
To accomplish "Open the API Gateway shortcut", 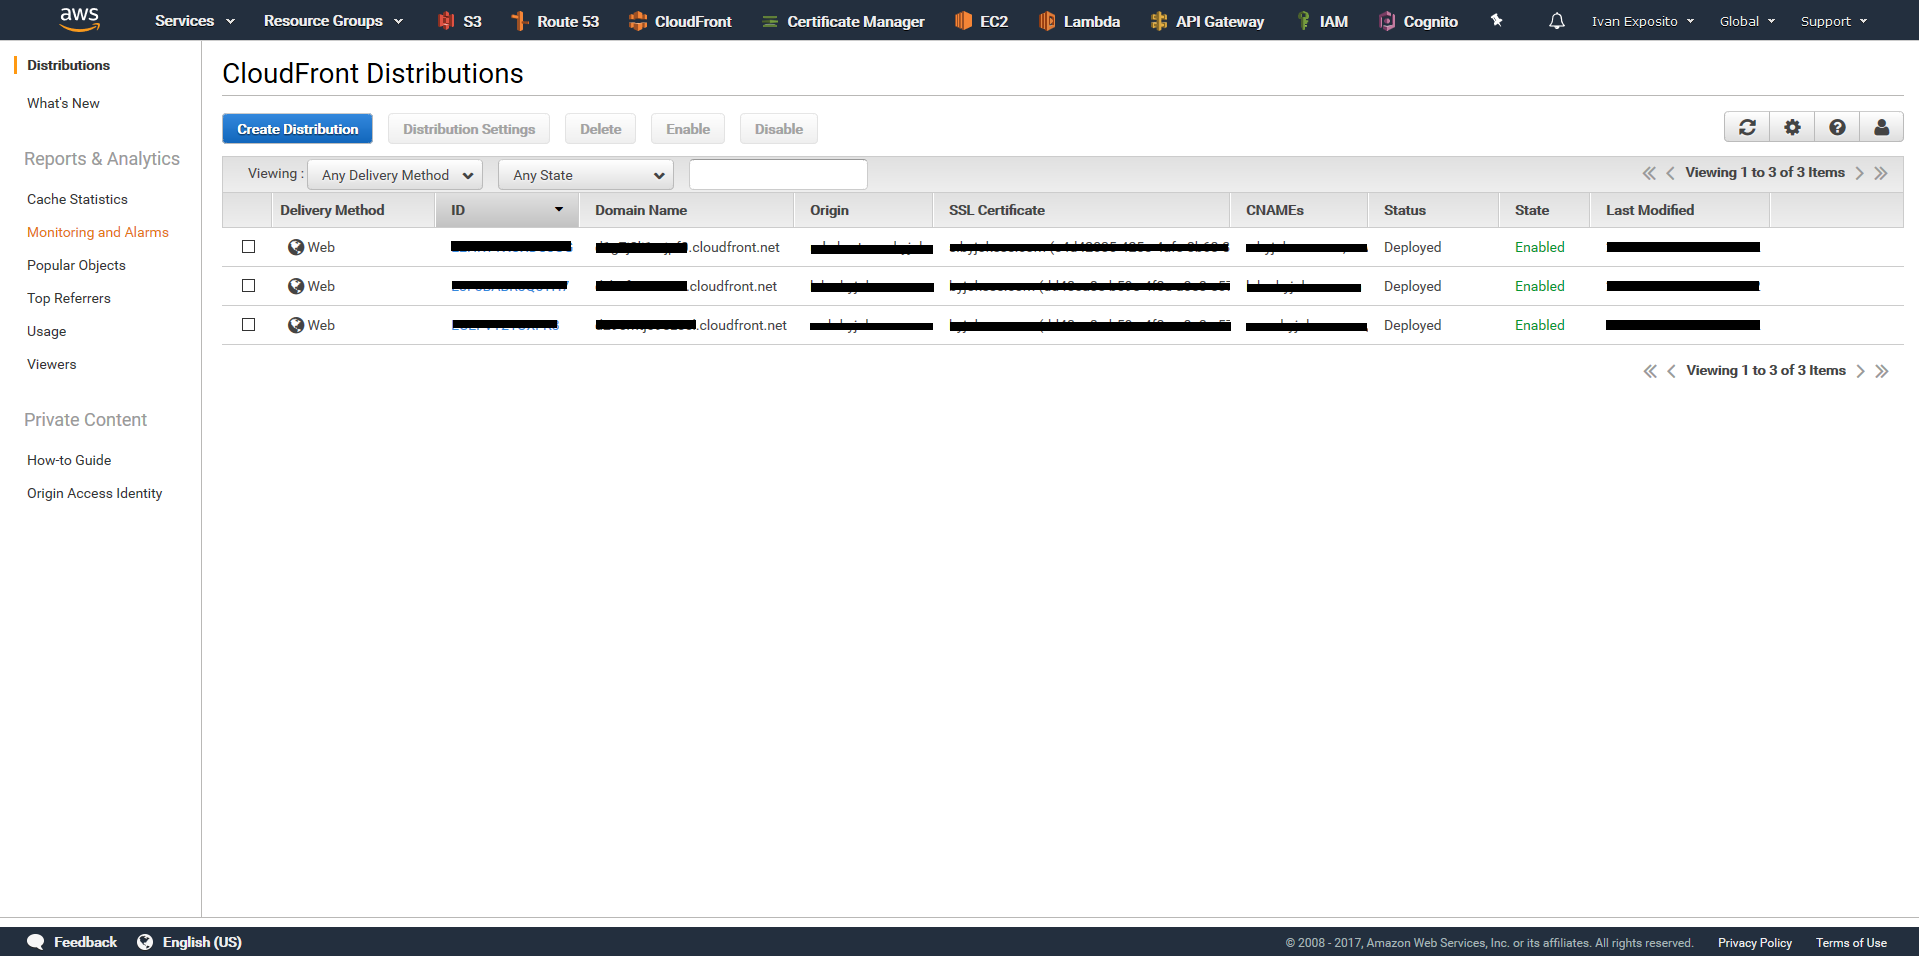I will (x=1207, y=21).
